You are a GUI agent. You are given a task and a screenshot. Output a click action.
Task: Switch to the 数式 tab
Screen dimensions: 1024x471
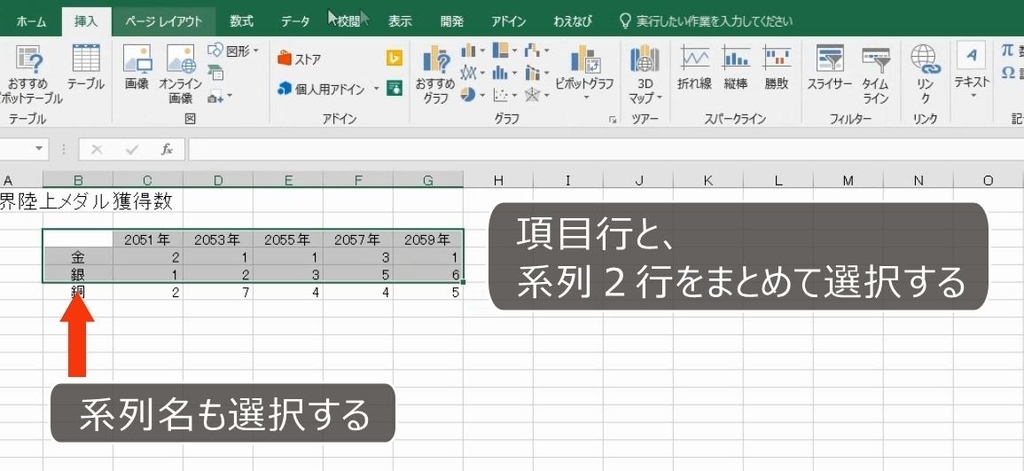click(241, 22)
